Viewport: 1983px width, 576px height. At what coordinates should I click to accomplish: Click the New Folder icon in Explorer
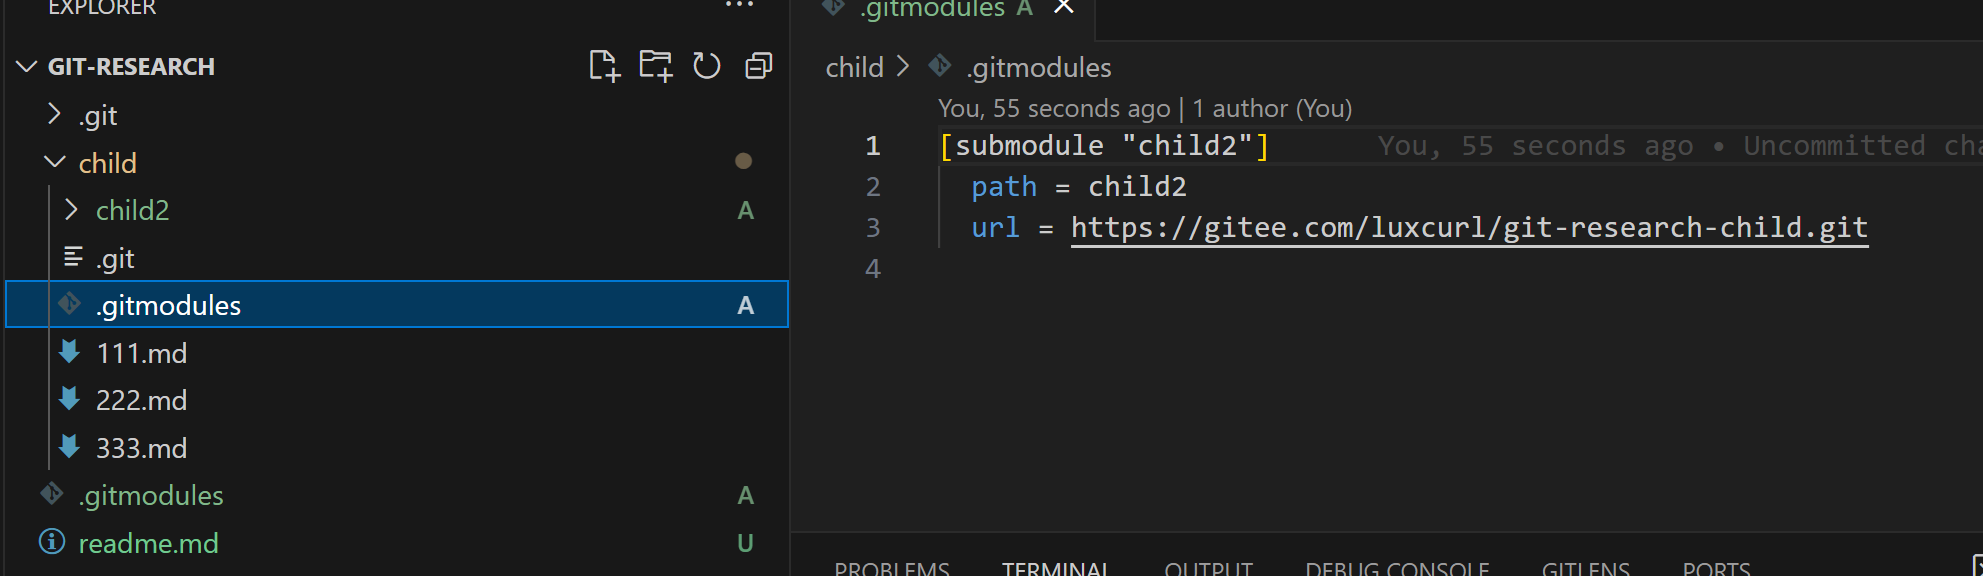click(x=656, y=66)
